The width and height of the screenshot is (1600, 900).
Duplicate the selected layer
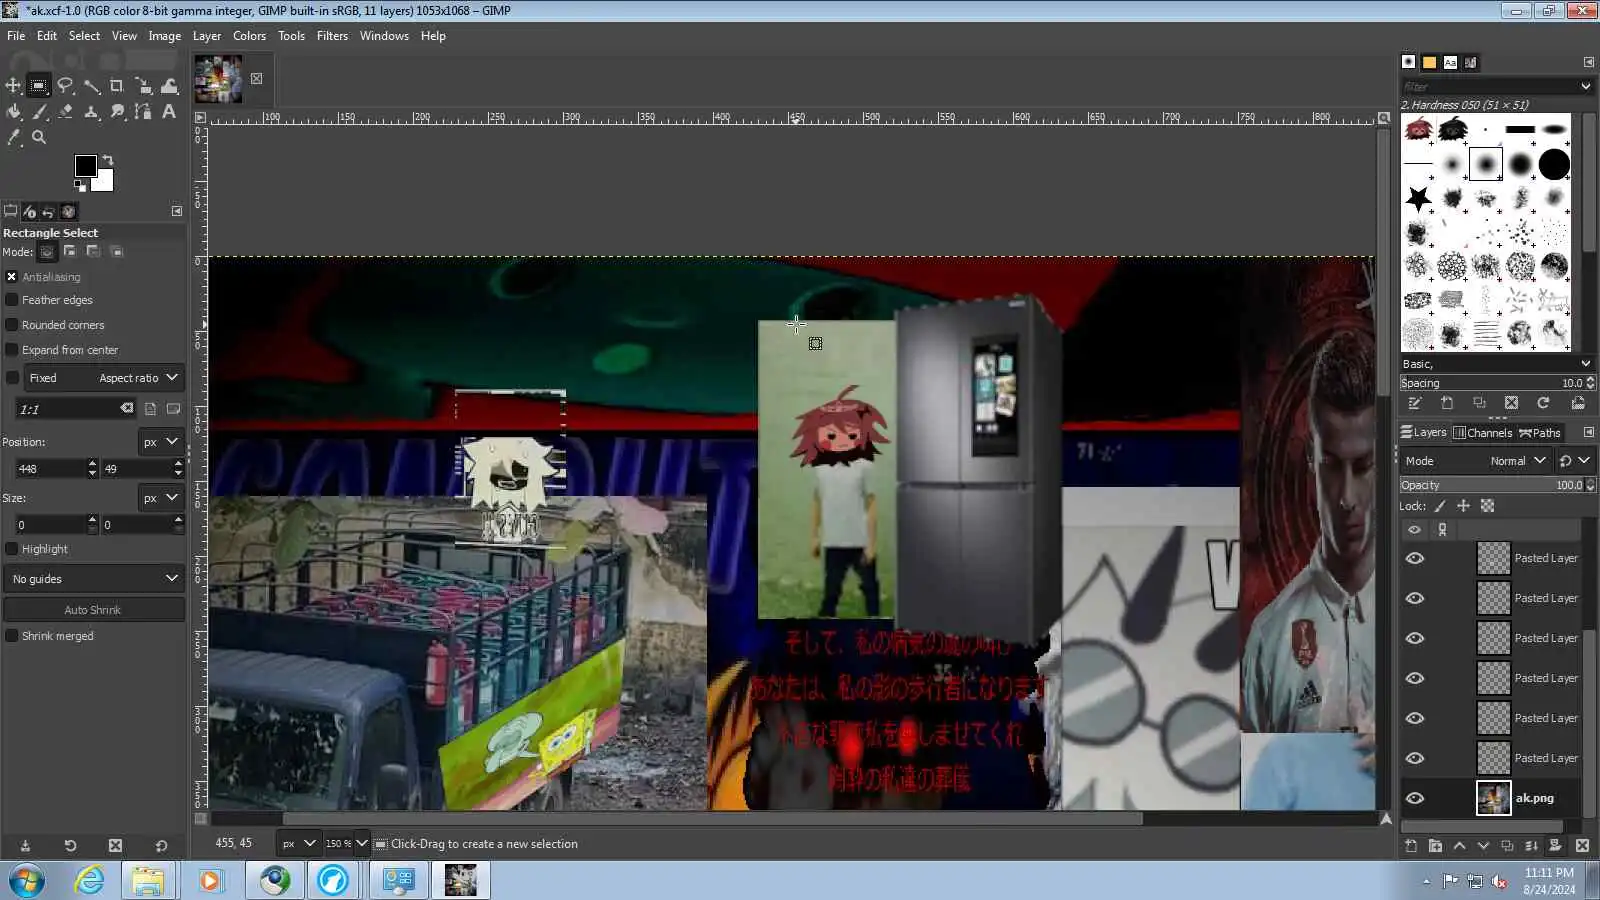pyautogui.click(x=1507, y=846)
